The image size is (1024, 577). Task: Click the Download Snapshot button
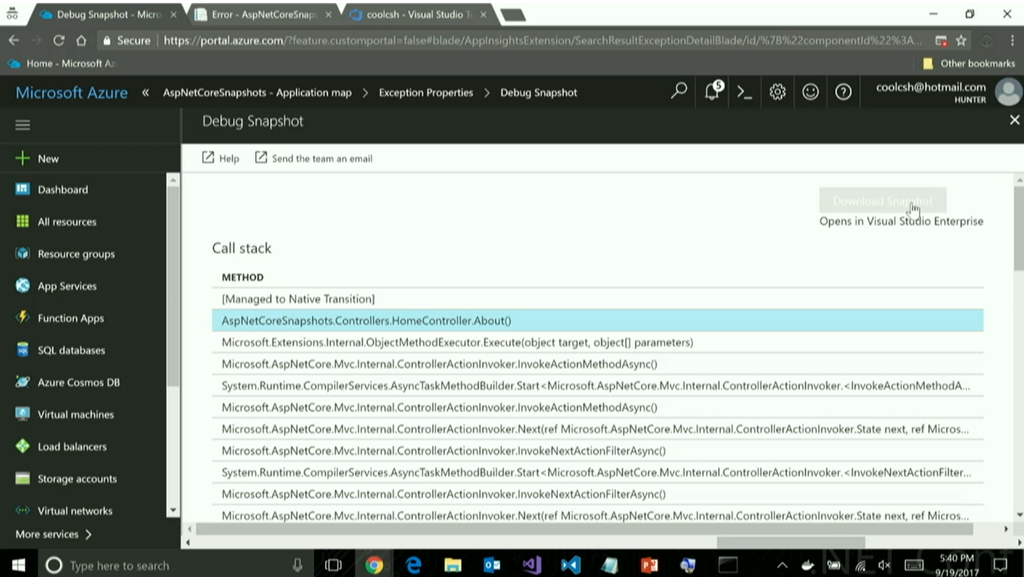882,200
